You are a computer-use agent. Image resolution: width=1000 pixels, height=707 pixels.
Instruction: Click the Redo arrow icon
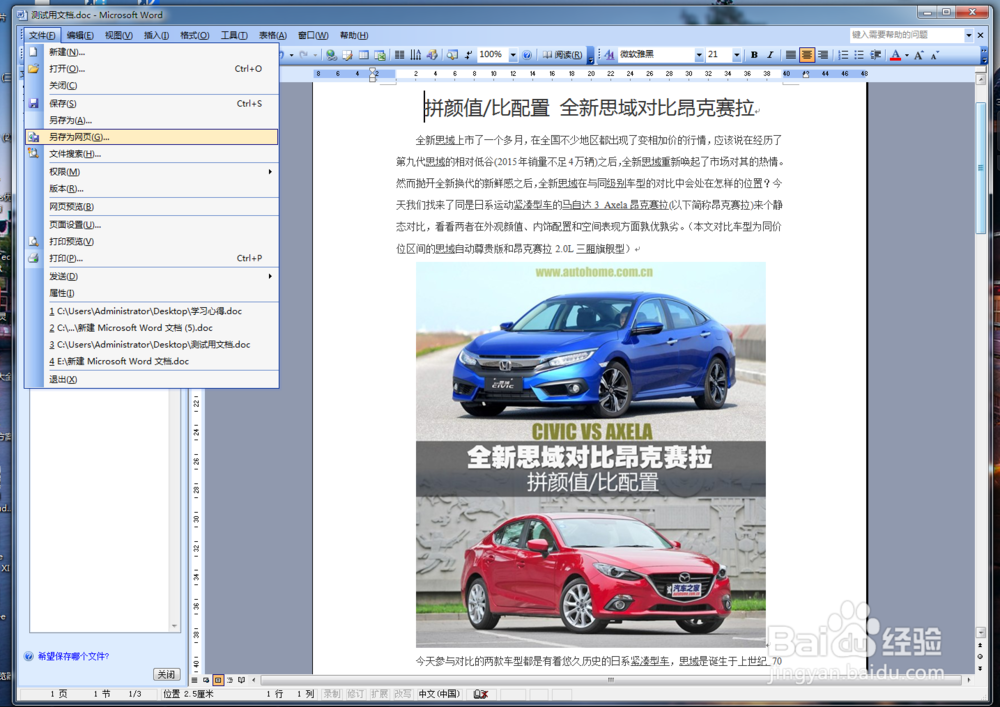point(304,55)
